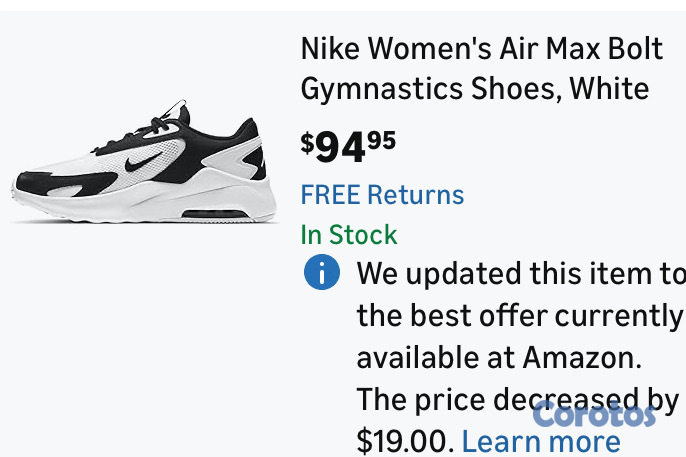This screenshot has height=457, width=686.
Task: Click the FREE Returns link
Action: click(382, 194)
